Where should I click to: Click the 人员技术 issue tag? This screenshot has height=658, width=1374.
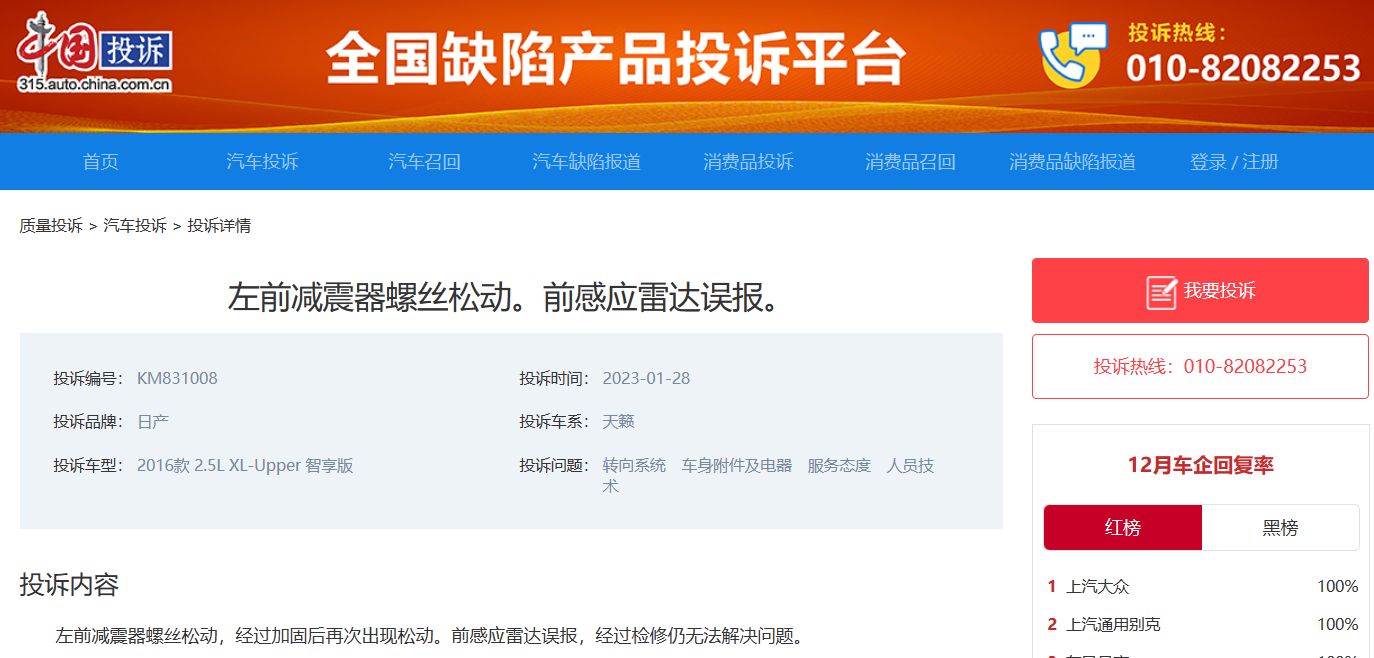point(910,466)
